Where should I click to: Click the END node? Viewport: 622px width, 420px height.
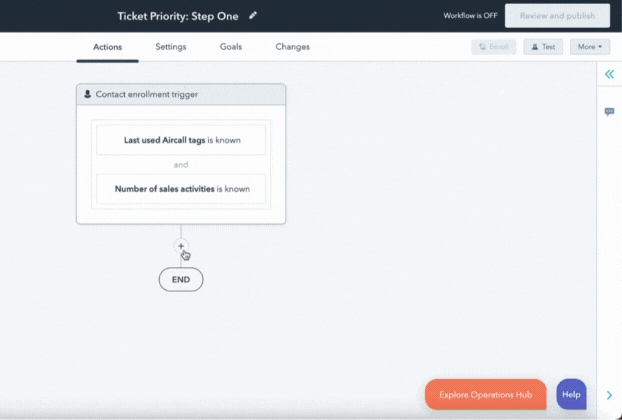pyautogui.click(x=181, y=280)
